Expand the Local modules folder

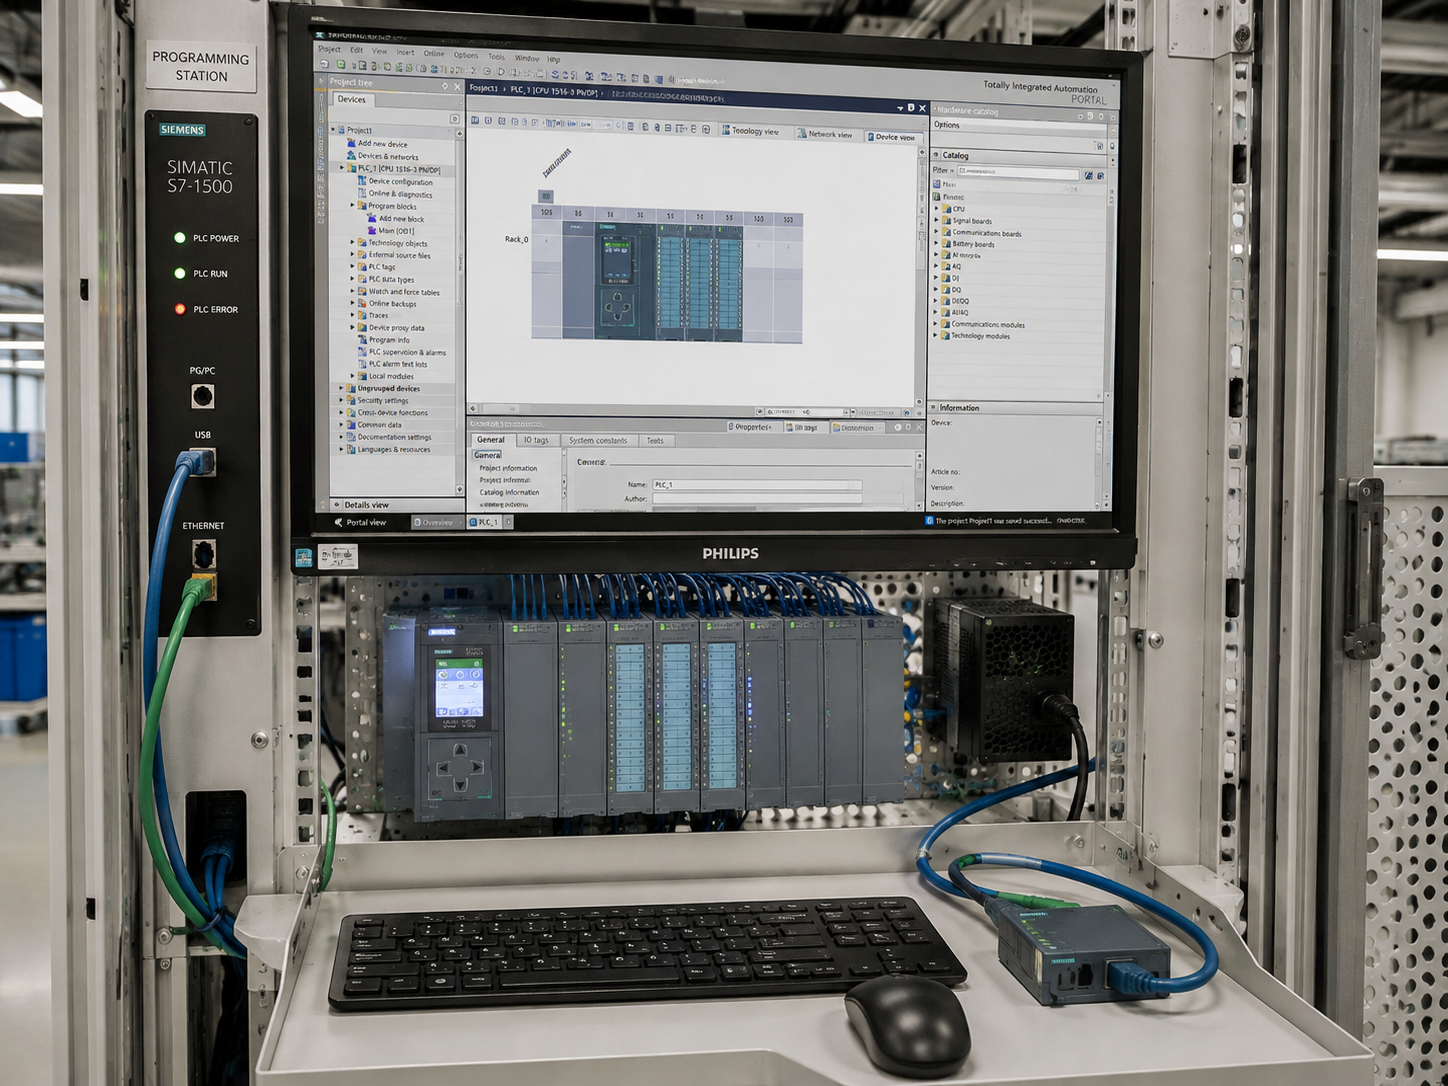tap(352, 376)
